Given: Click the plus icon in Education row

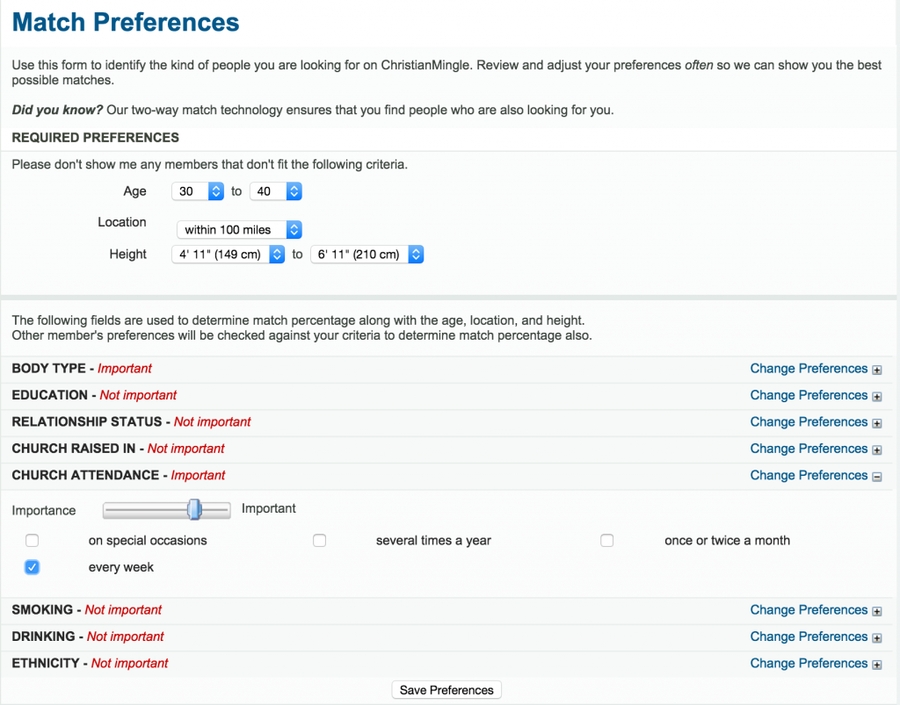Looking at the screenshot, I should [x=877, y=397].
